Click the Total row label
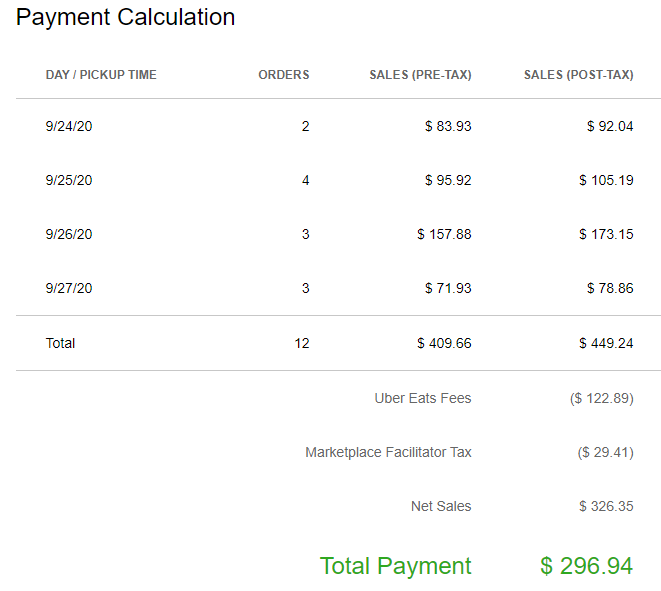The image size is (661, 591). point(60,343)
